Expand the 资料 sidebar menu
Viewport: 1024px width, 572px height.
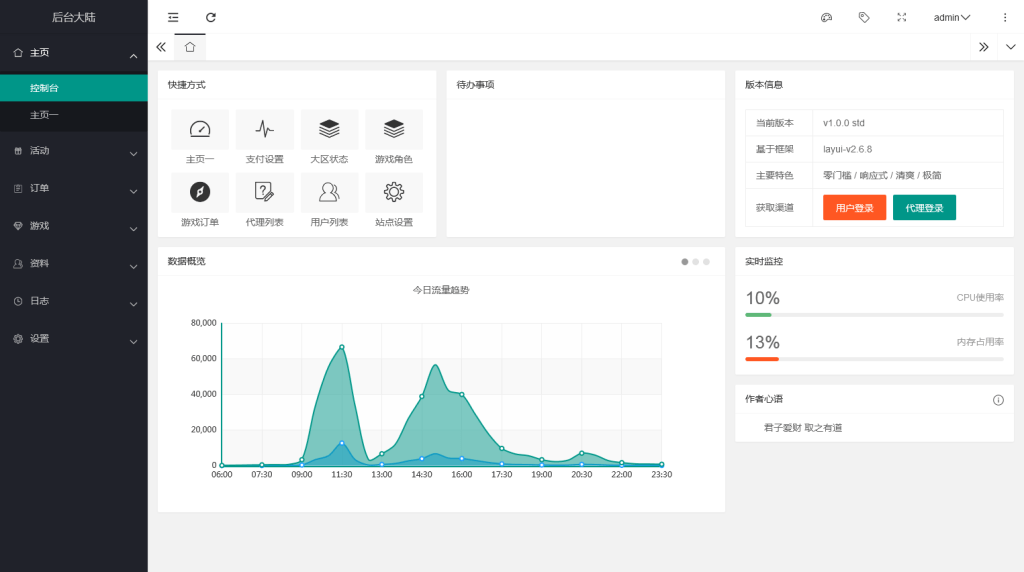click(x=74, y=264)
